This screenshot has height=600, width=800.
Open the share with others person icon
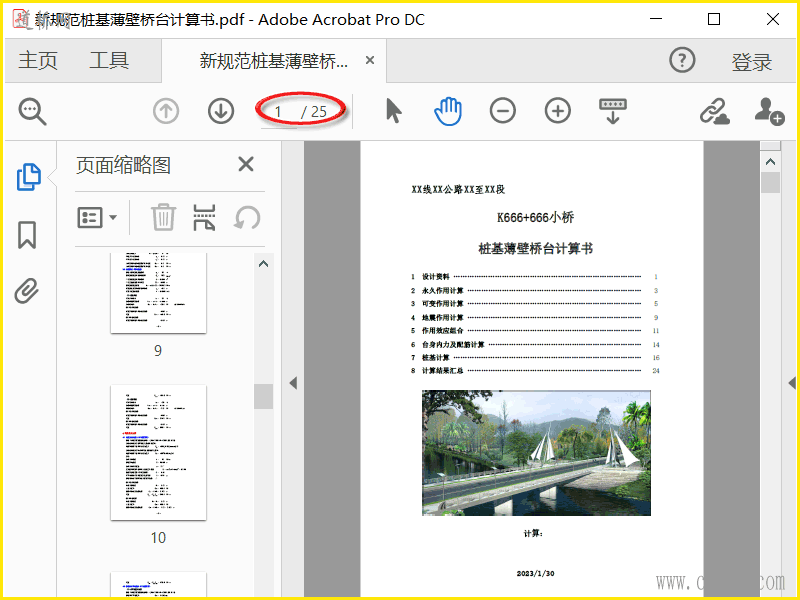[x=769, y=111]
